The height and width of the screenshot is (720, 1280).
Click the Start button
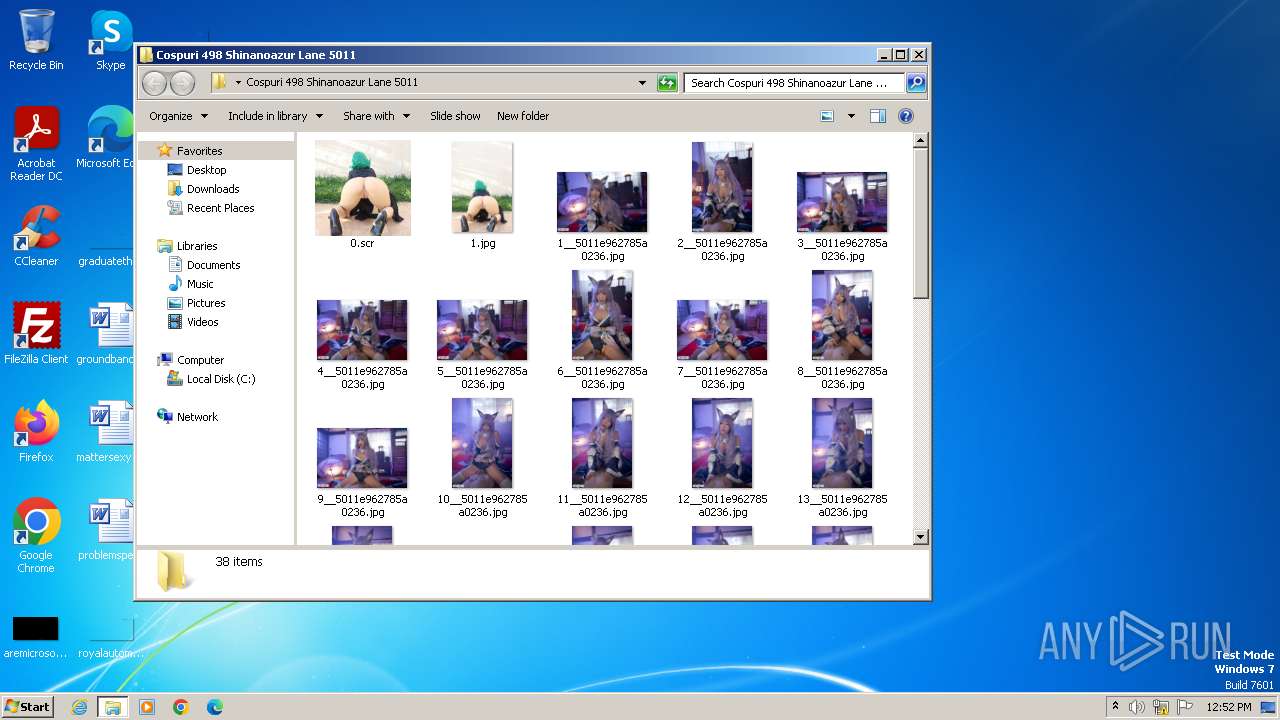click(28, 706)
